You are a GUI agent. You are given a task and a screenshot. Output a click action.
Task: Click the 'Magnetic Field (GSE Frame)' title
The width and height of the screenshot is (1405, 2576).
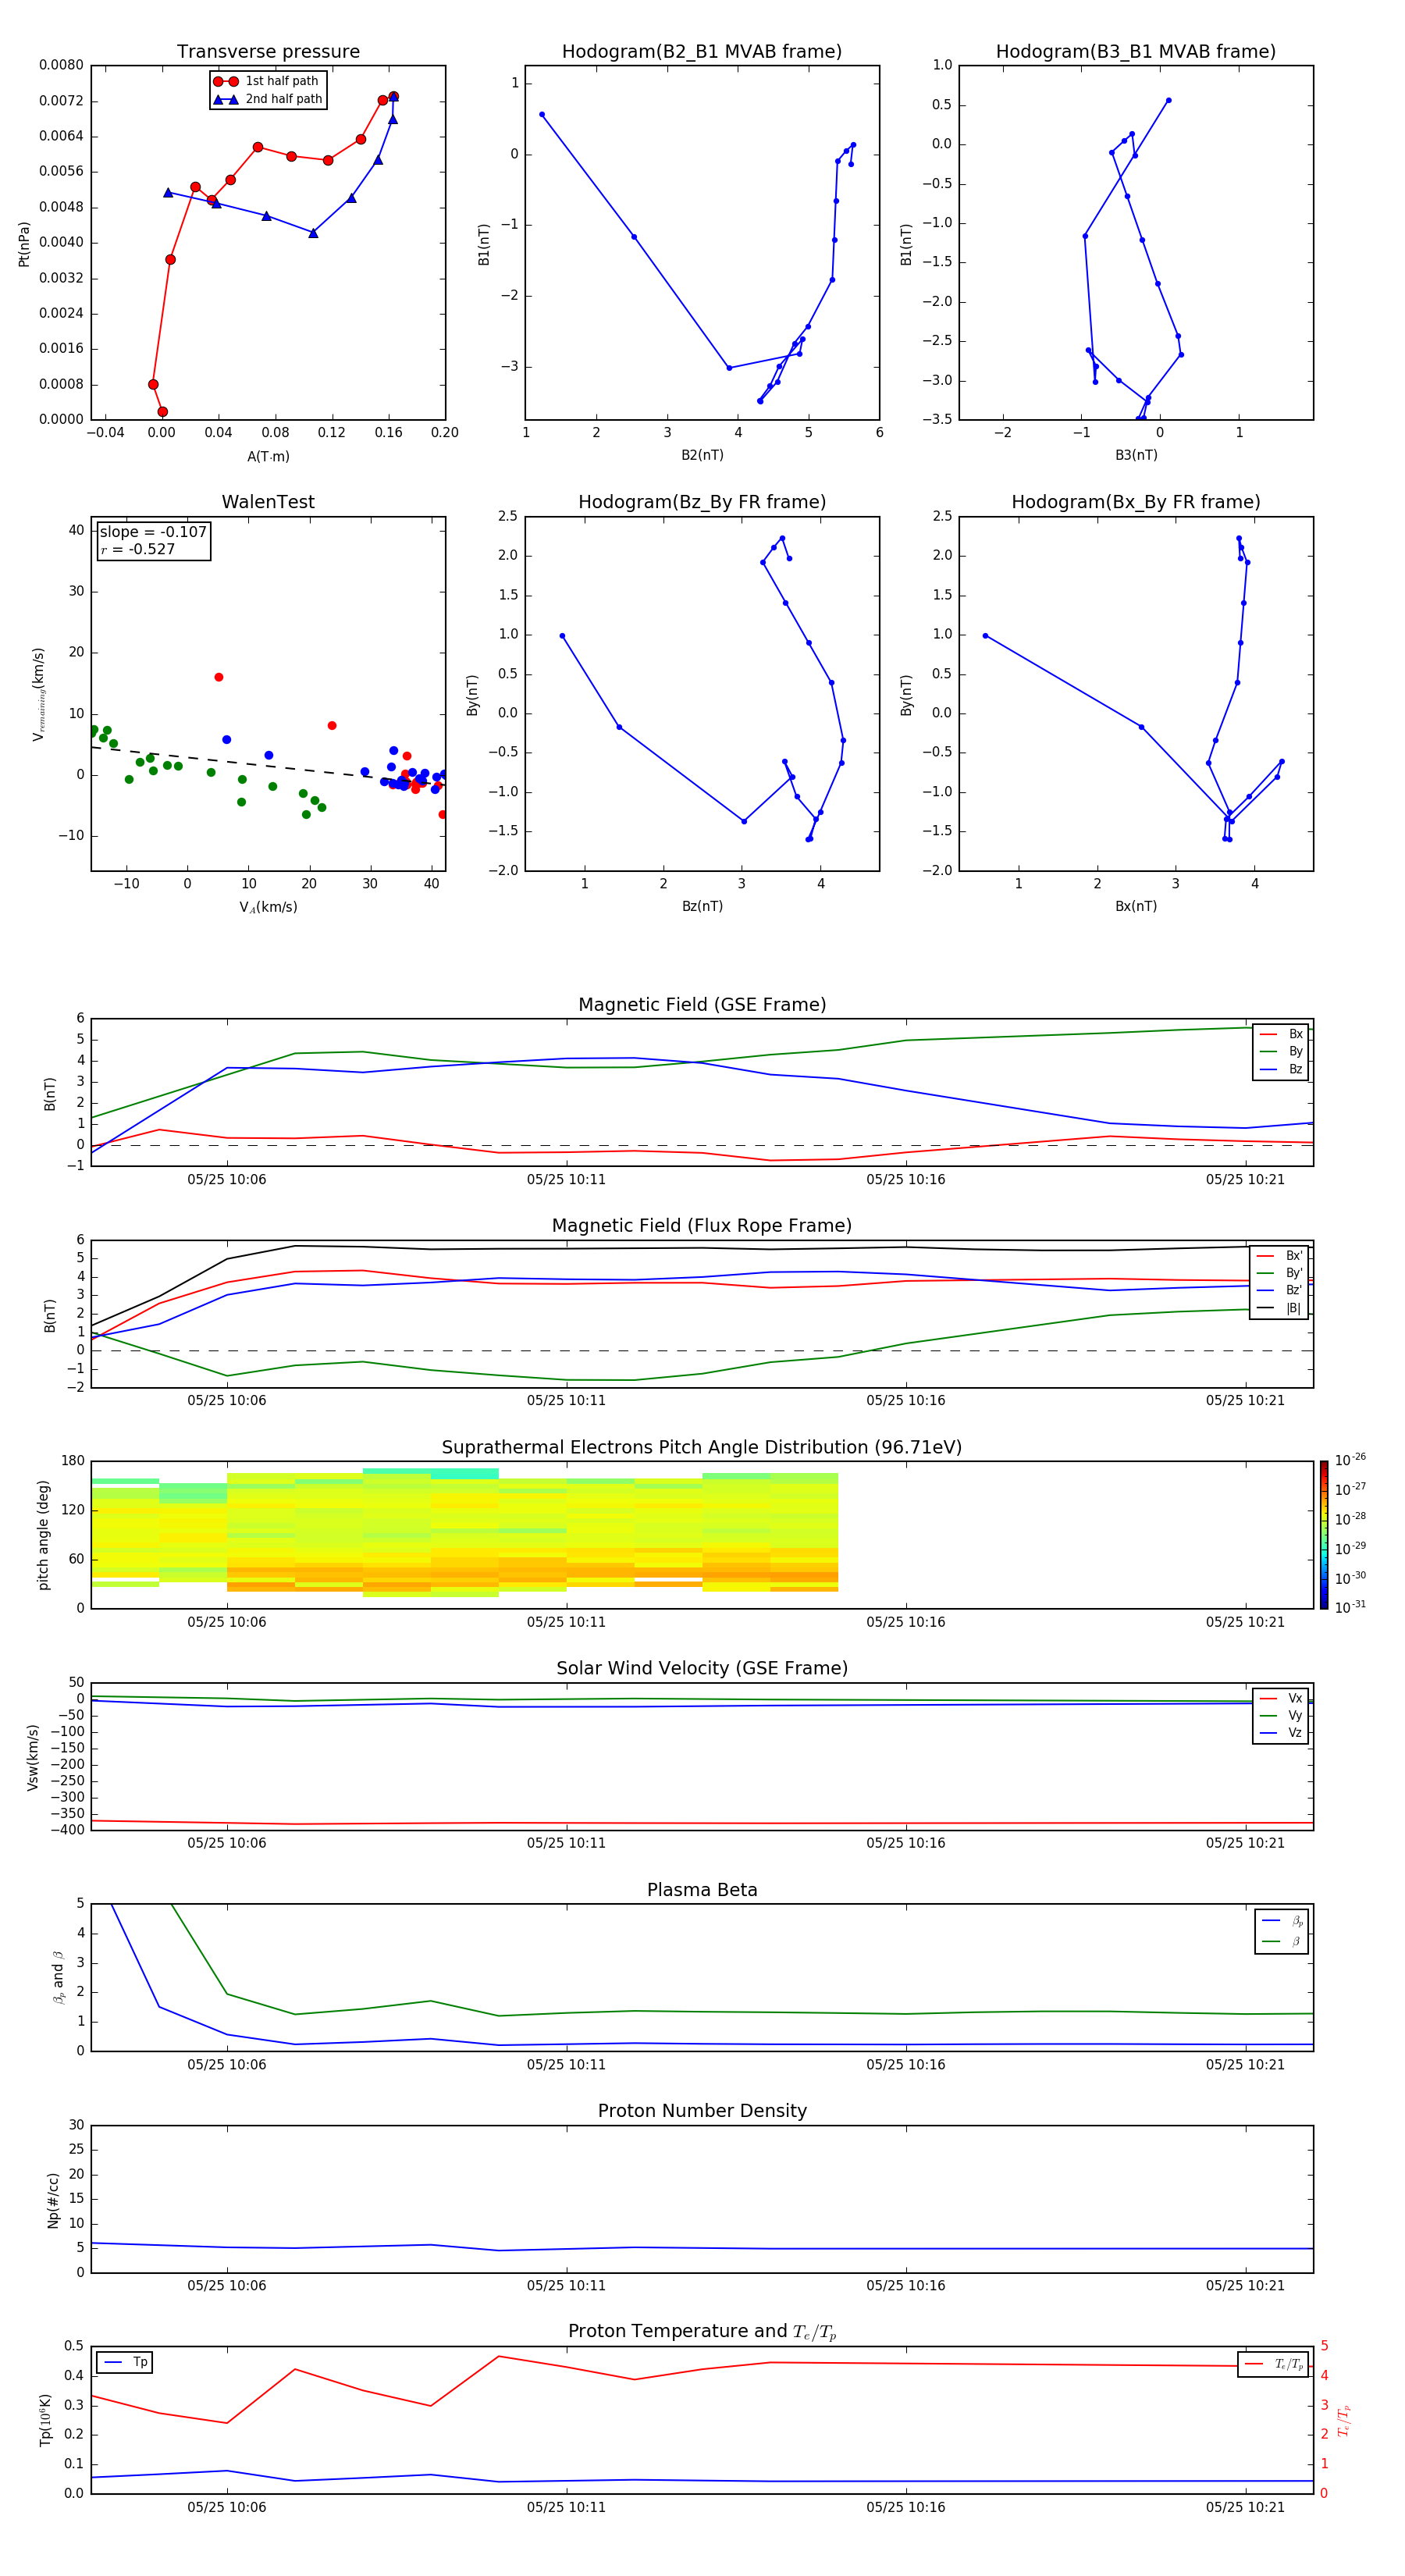pos(702,1005)
